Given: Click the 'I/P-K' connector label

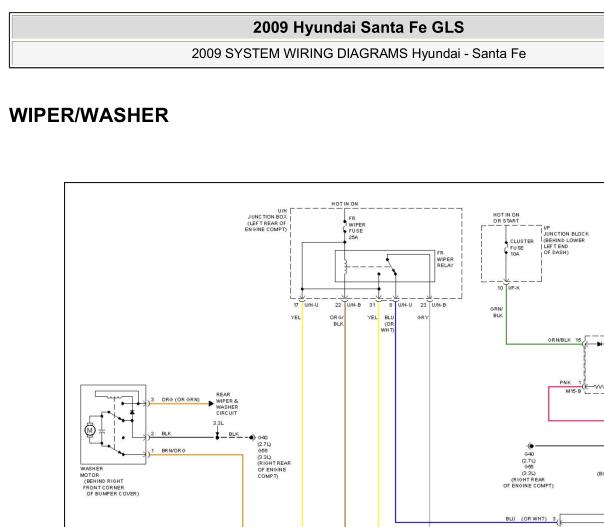Looking at the screenshot, I should (514, 288).
